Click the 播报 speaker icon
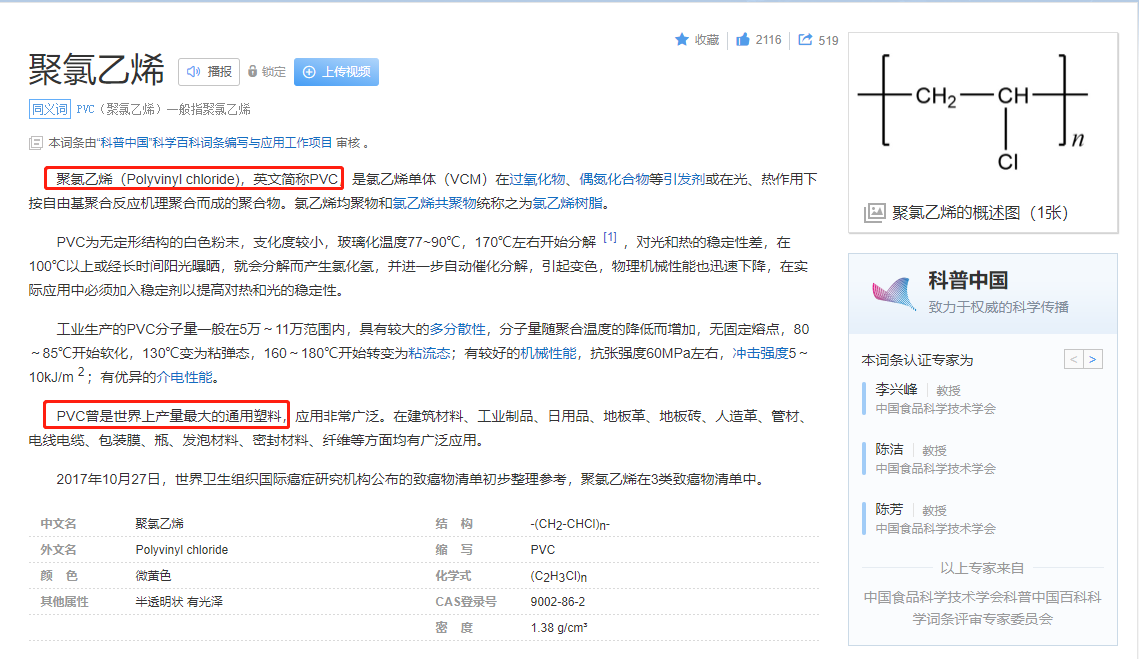Screen dimensions: 1139x659 pyautogui.click(x=192, y=70)
